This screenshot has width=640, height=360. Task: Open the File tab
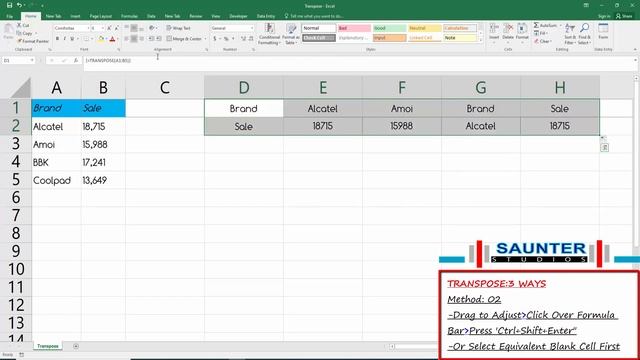tap(9, 16)
